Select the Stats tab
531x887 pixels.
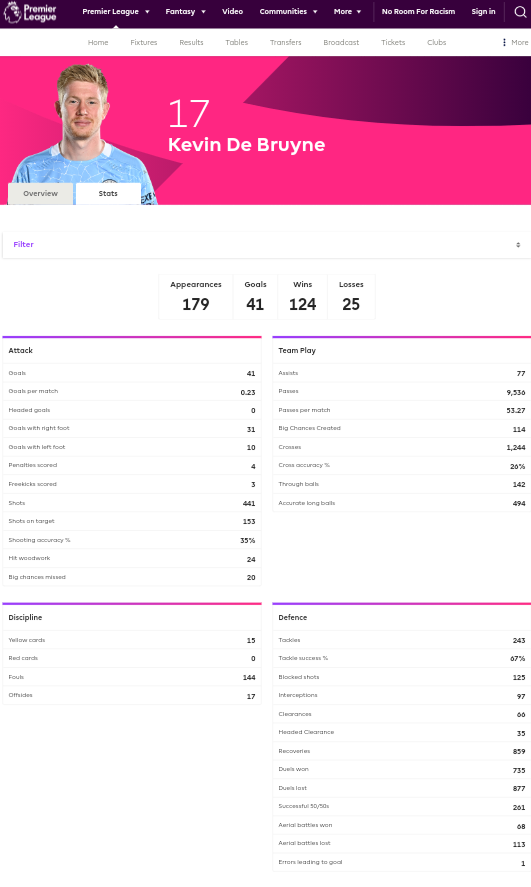click(x=108, y=193)
